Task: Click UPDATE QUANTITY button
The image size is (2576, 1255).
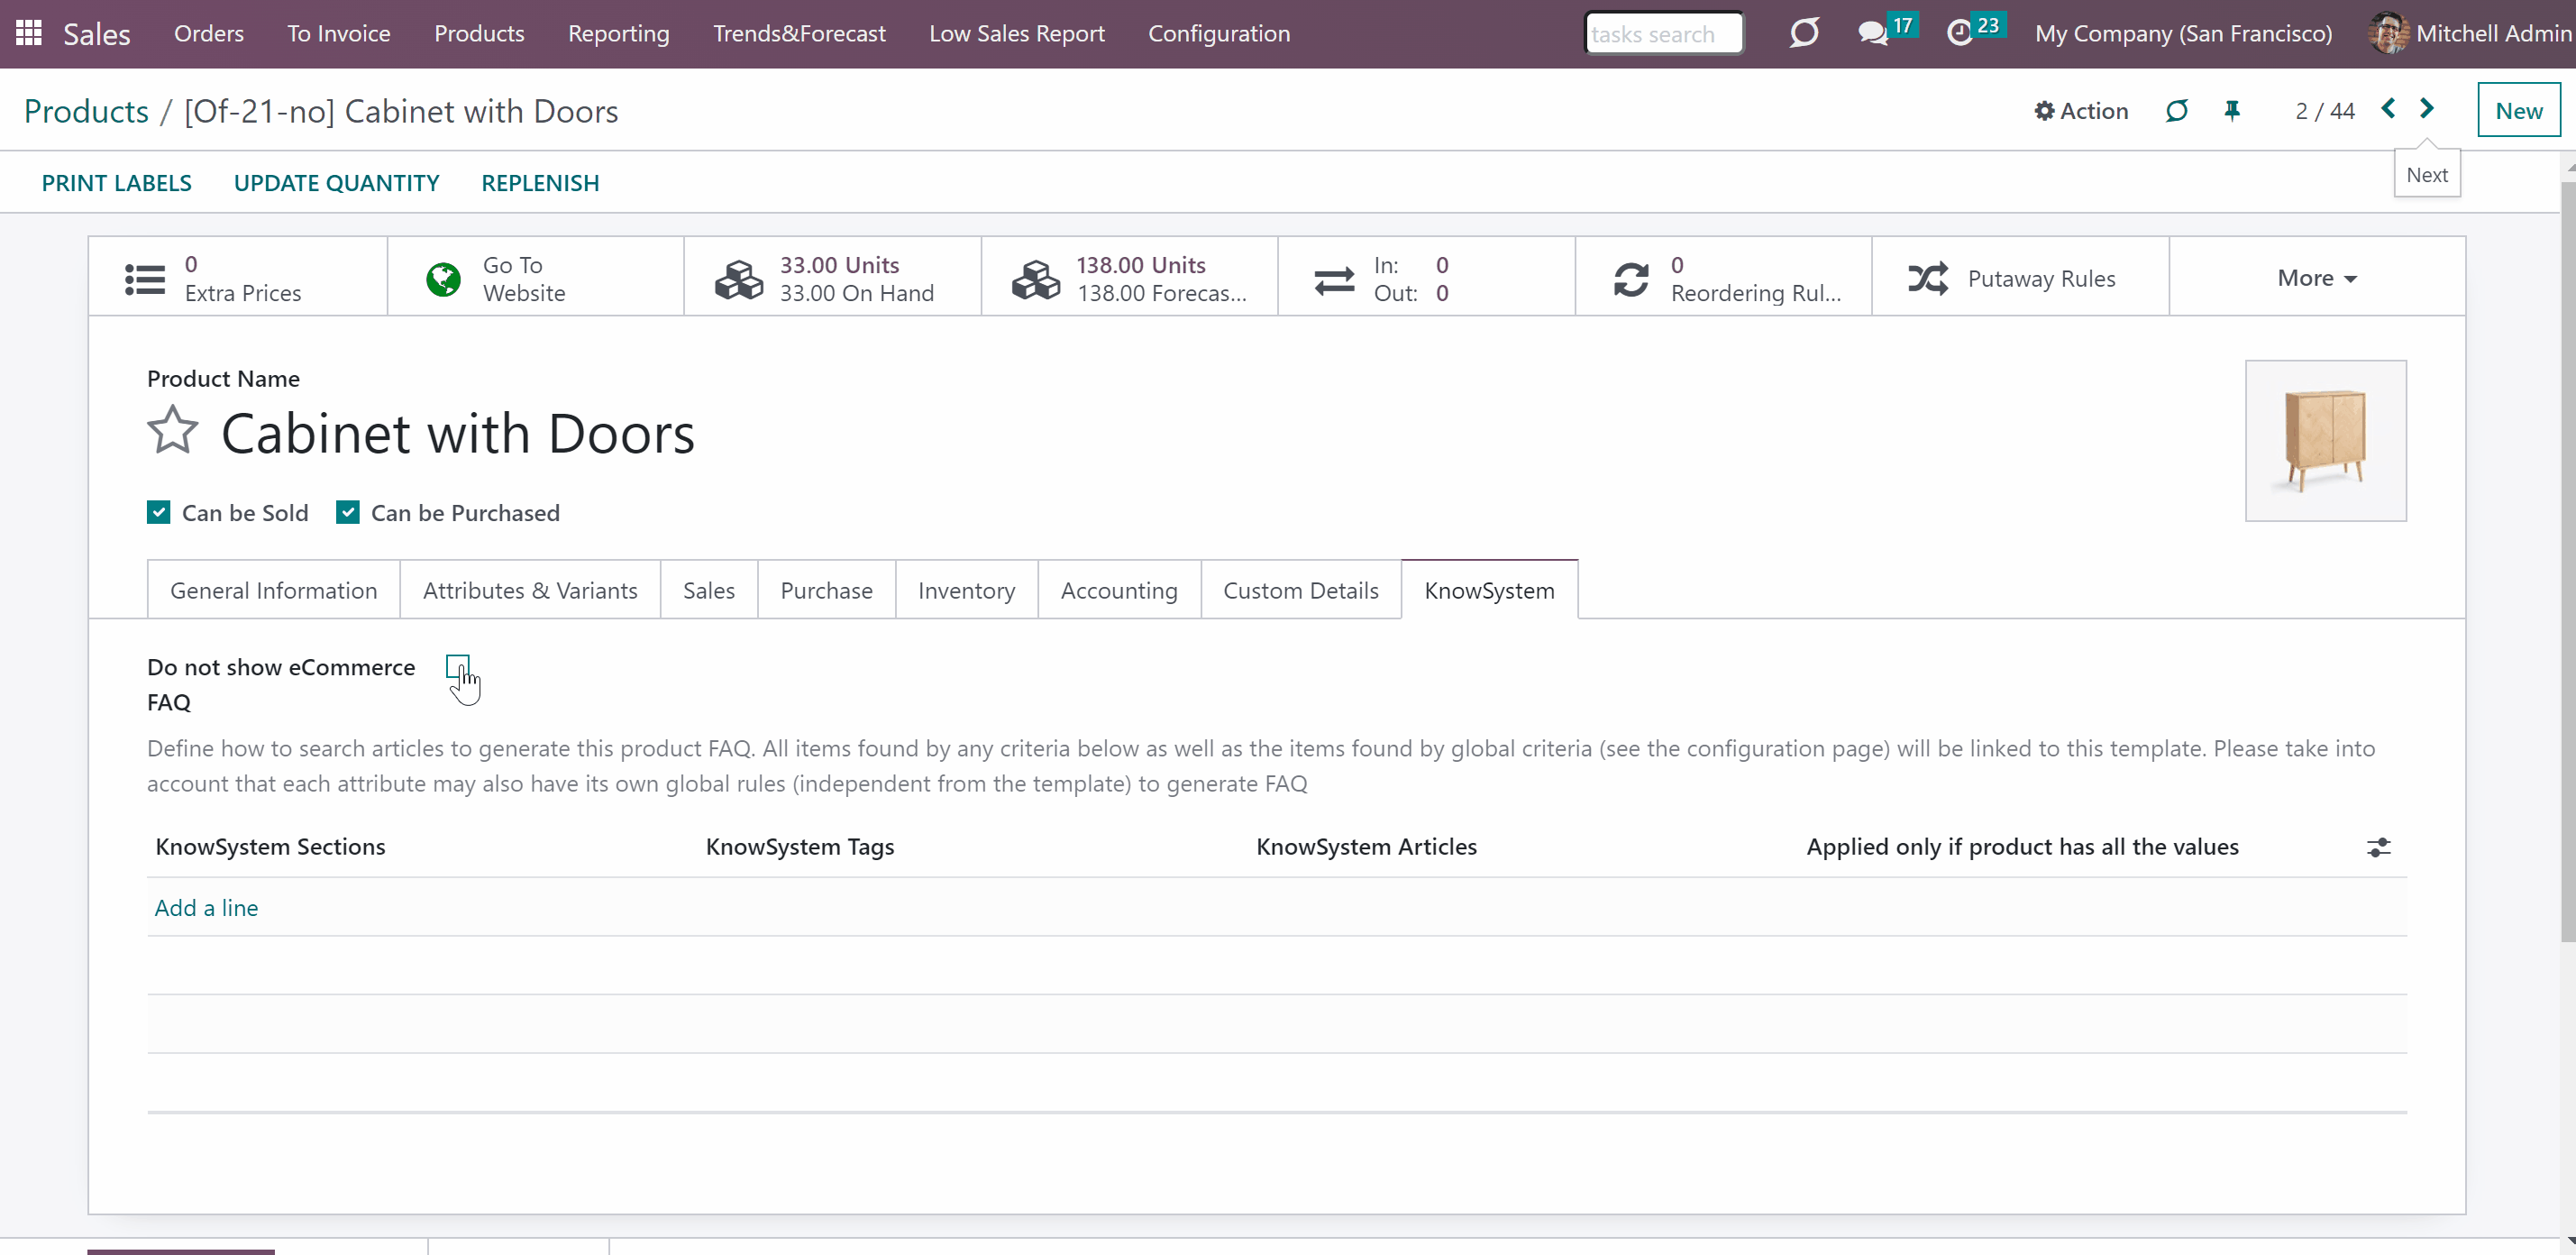Action: click(x=337, y=183)
